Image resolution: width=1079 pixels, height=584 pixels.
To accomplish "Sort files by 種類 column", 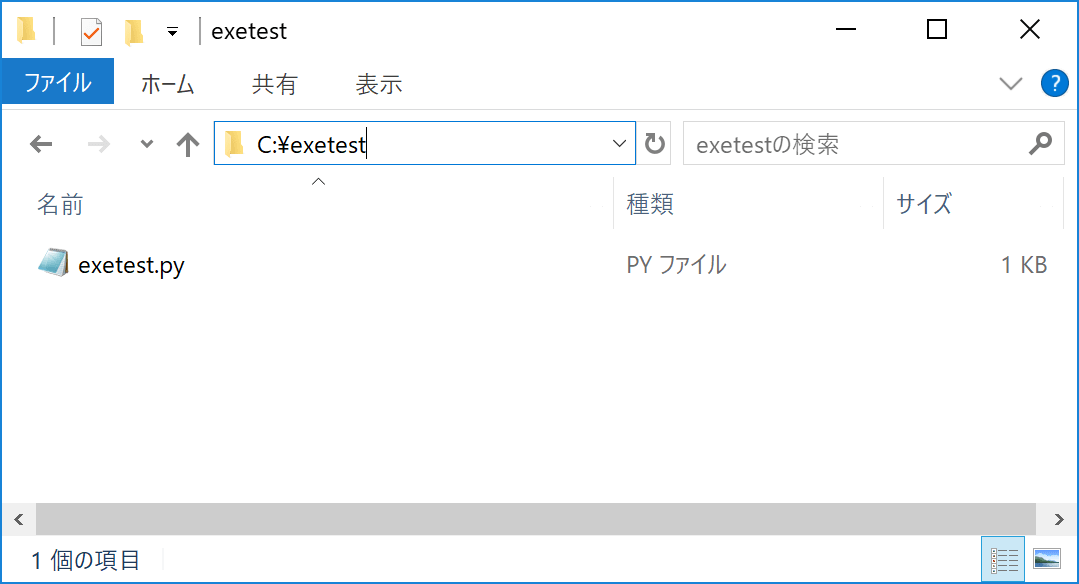I will [650, 205].
